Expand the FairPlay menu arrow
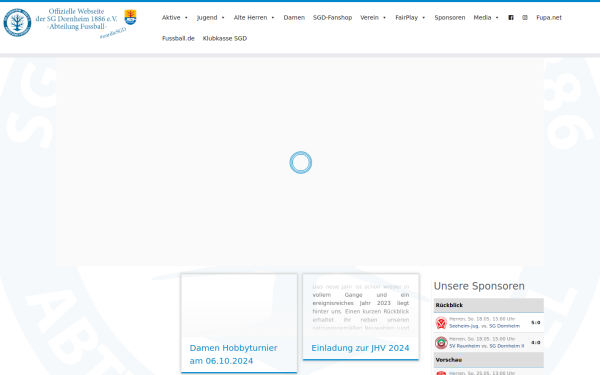 [x=424, y=18]
